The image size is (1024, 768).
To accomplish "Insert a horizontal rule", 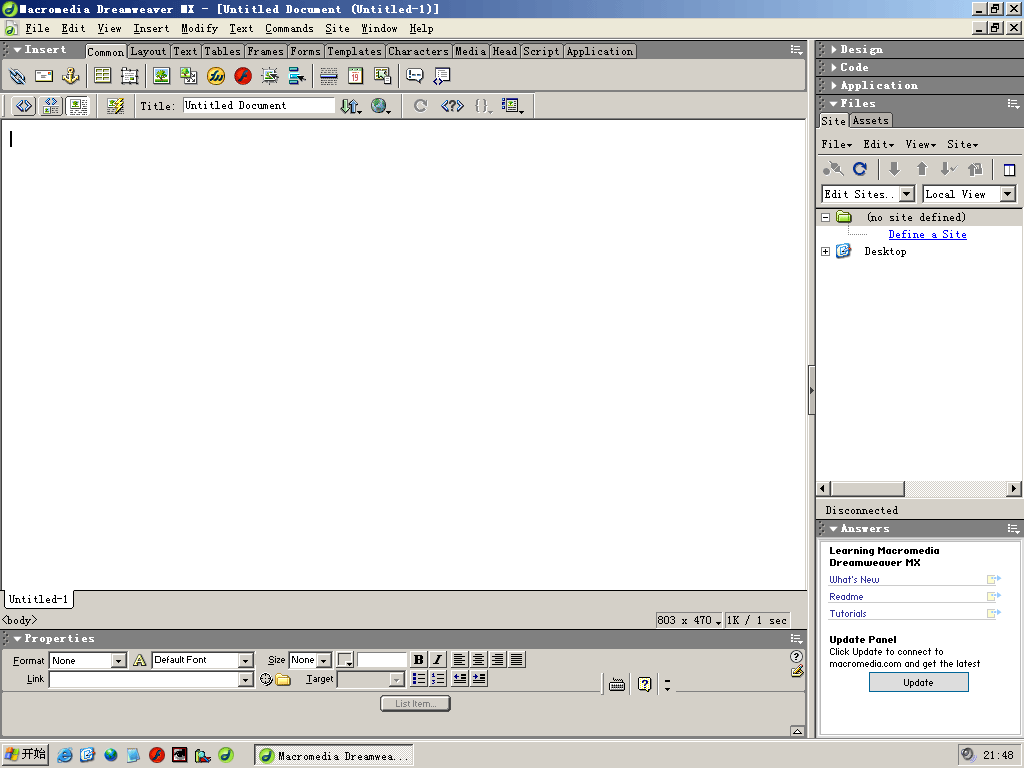I will (x=328, y=76).
